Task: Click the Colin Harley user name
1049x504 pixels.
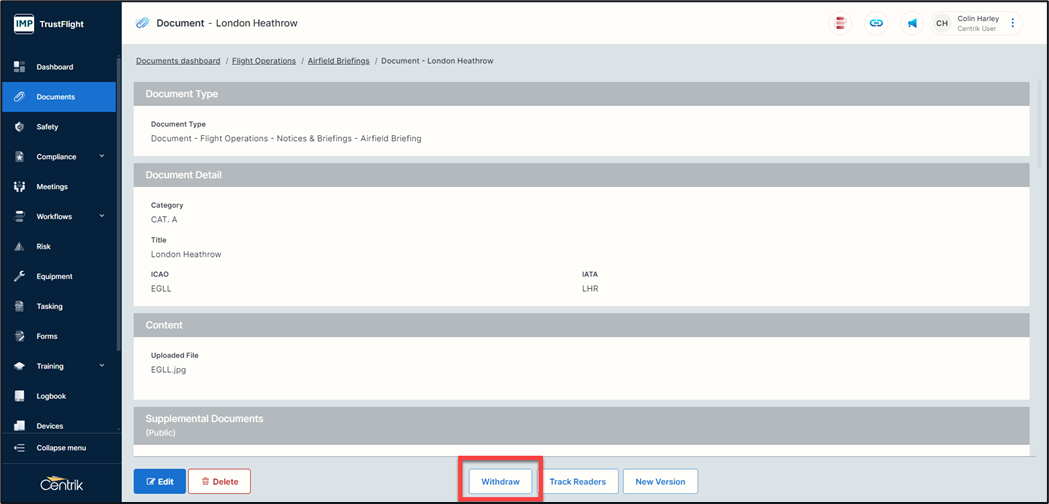Action: [x=978, y=19]
